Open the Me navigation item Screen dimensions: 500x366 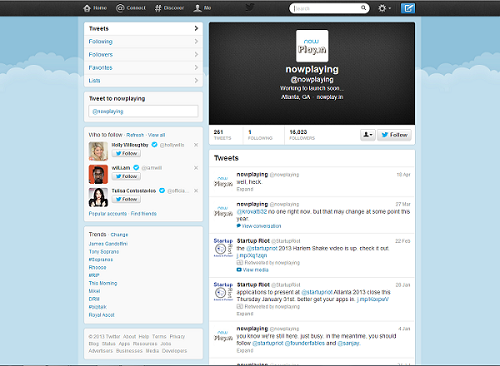[202, 8]
